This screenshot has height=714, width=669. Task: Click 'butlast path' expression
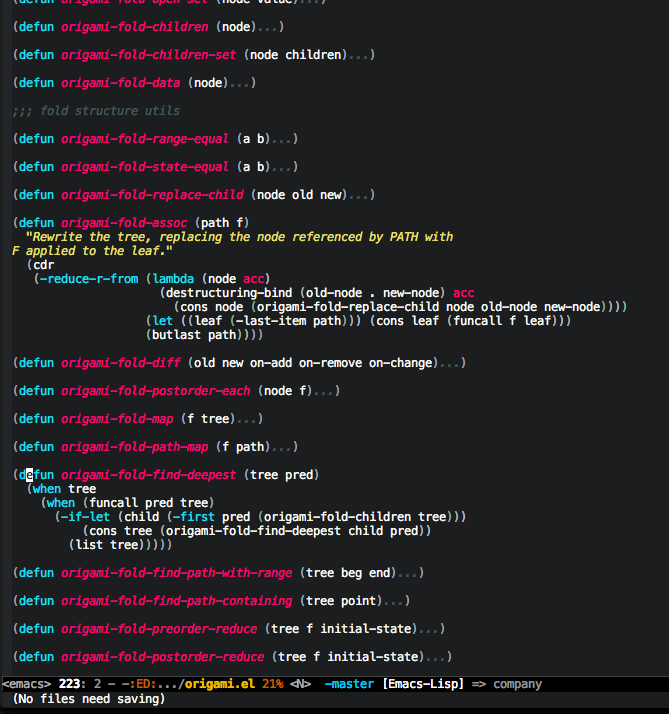[194, 335]
